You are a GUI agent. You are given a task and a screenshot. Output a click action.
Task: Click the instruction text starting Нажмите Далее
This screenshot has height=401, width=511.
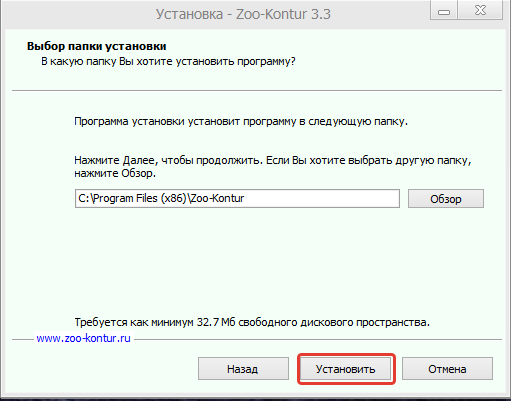click(x=273, y=160)
